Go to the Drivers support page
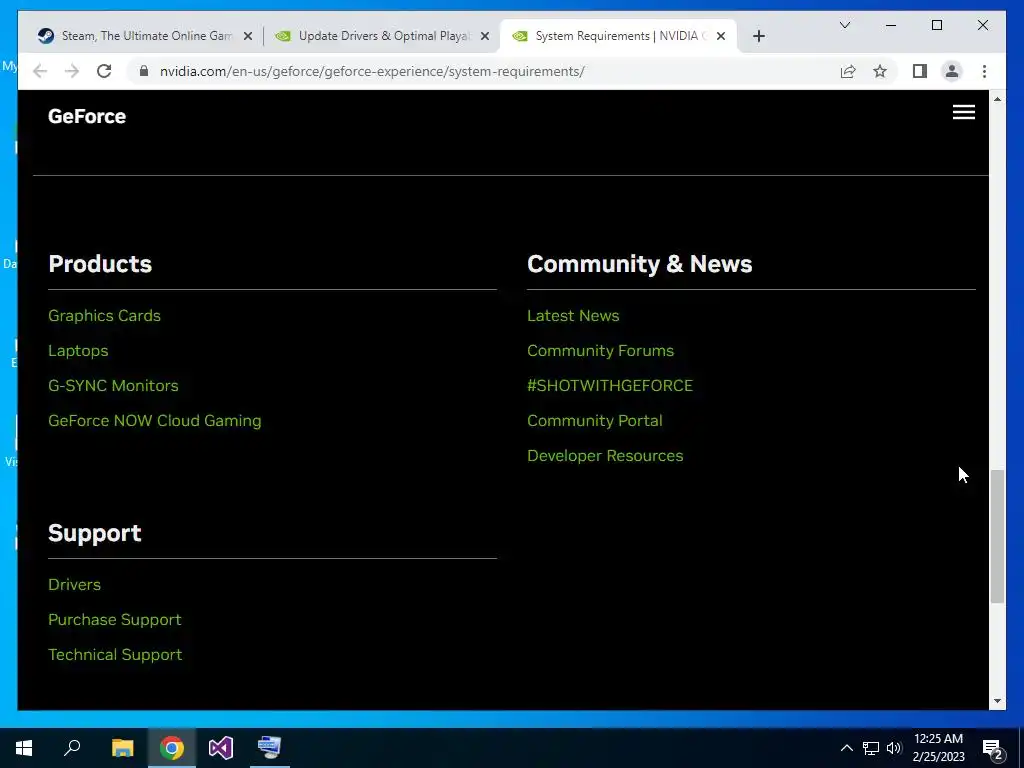The width and height of the screenshot is (1024, 768). [74, 584]
